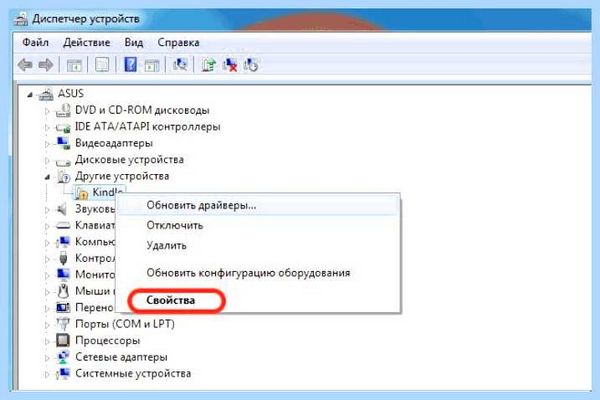Viewport: 600px width, 400px height.
Task: Click the ASUS computer icon
Action: point(46,94)
